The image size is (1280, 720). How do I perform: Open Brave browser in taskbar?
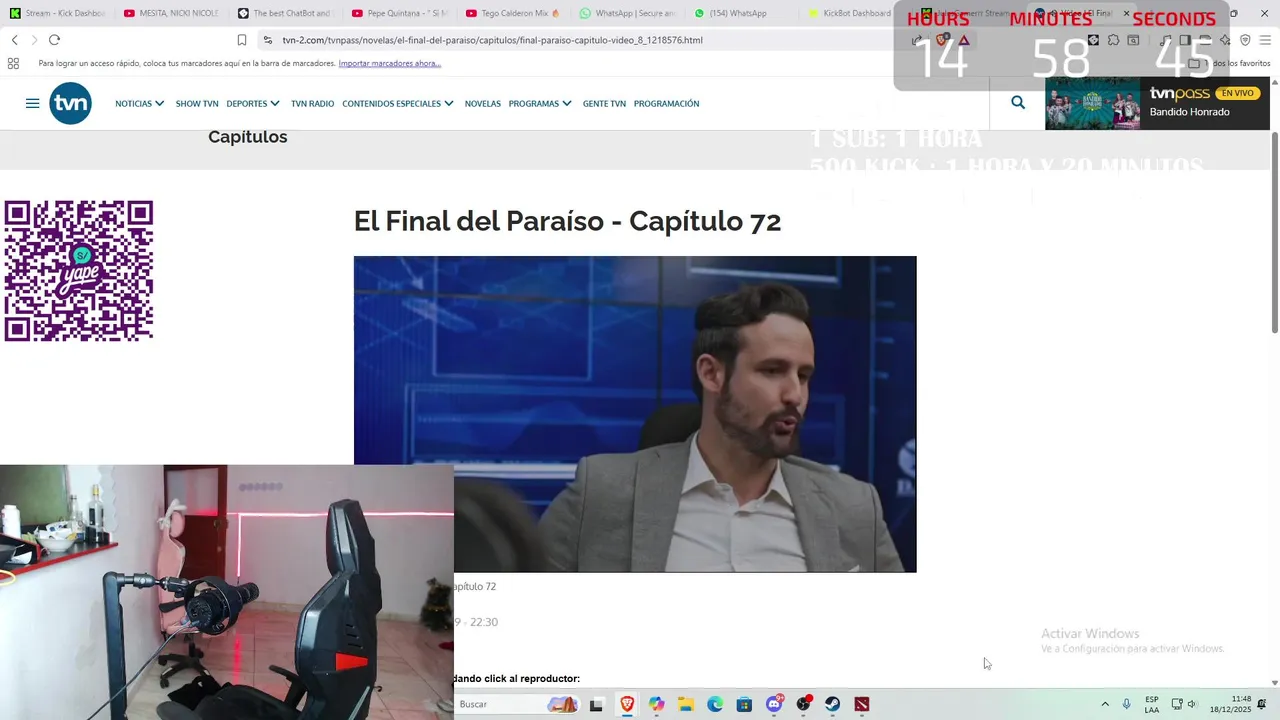(x=627, y=704)
